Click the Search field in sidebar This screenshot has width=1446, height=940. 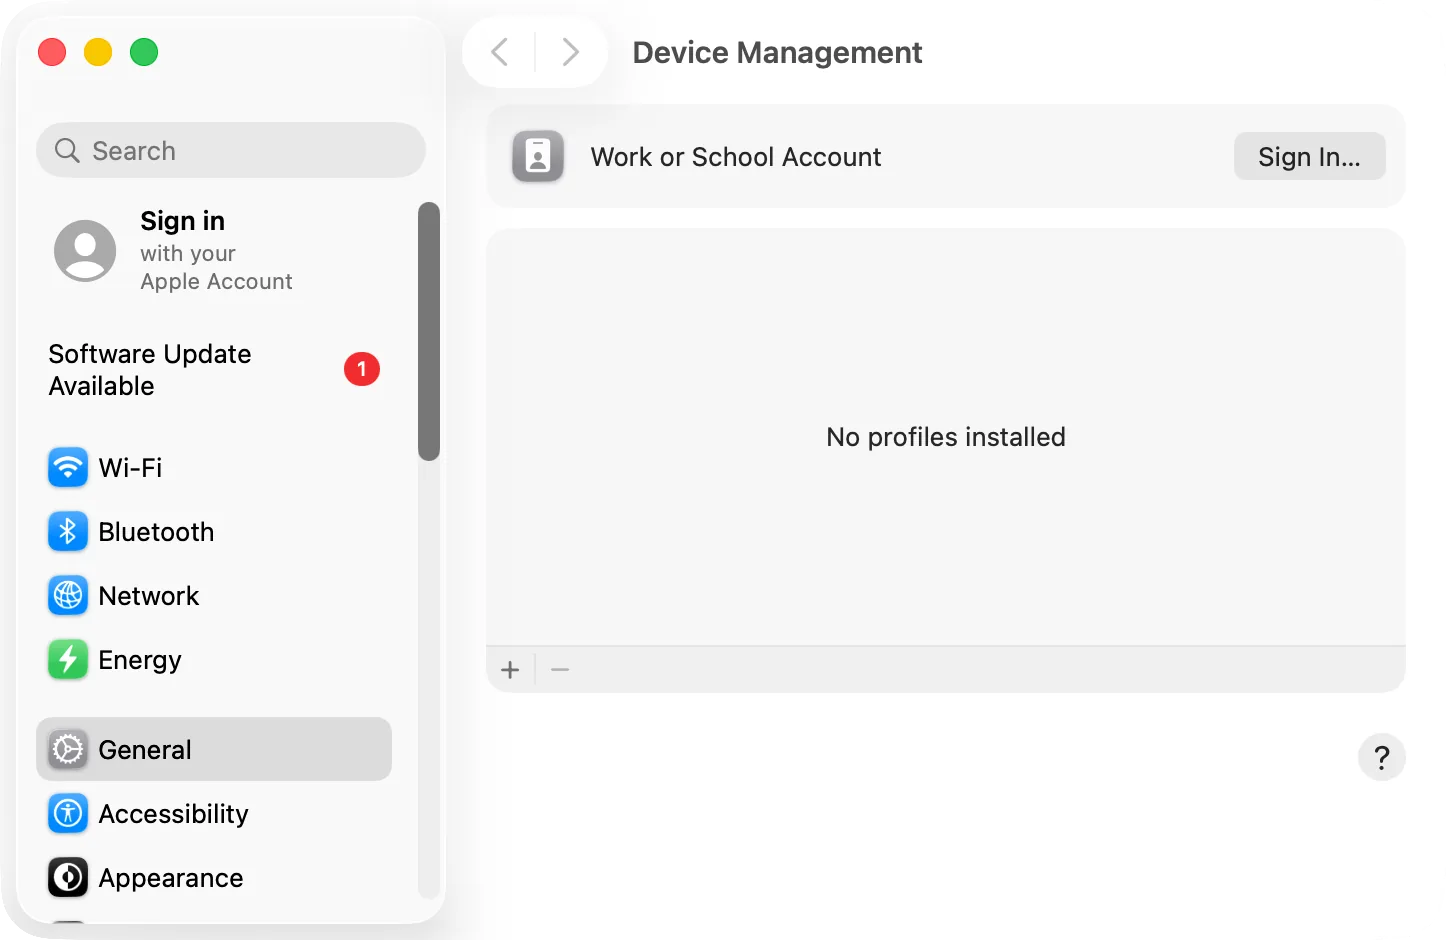coord(231,150)
